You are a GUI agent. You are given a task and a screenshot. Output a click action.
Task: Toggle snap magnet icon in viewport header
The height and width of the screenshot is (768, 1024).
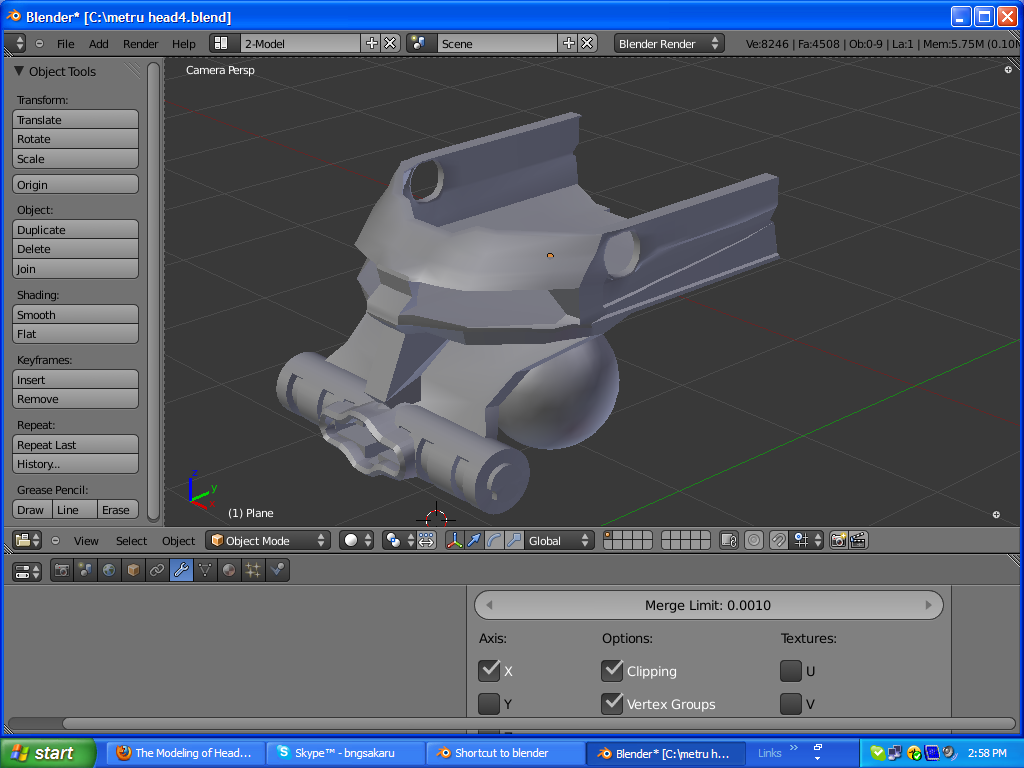(778, 540)
